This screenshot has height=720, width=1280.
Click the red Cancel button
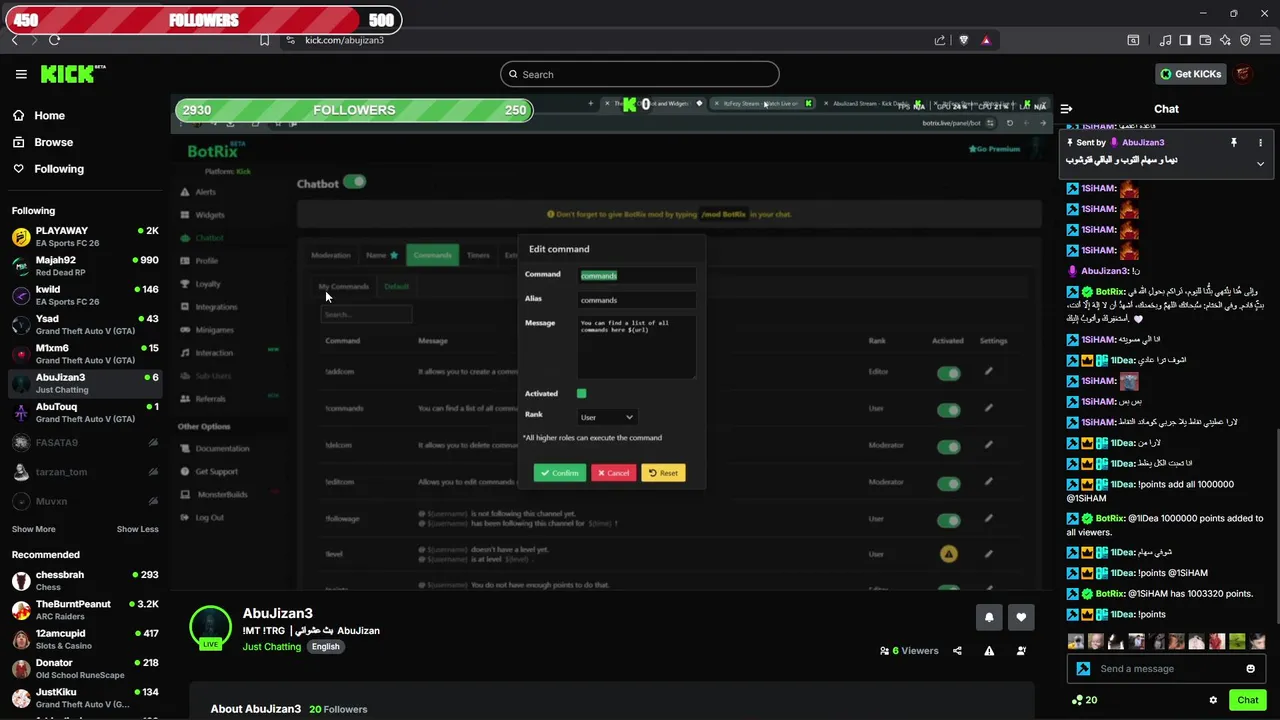point(613,473)
